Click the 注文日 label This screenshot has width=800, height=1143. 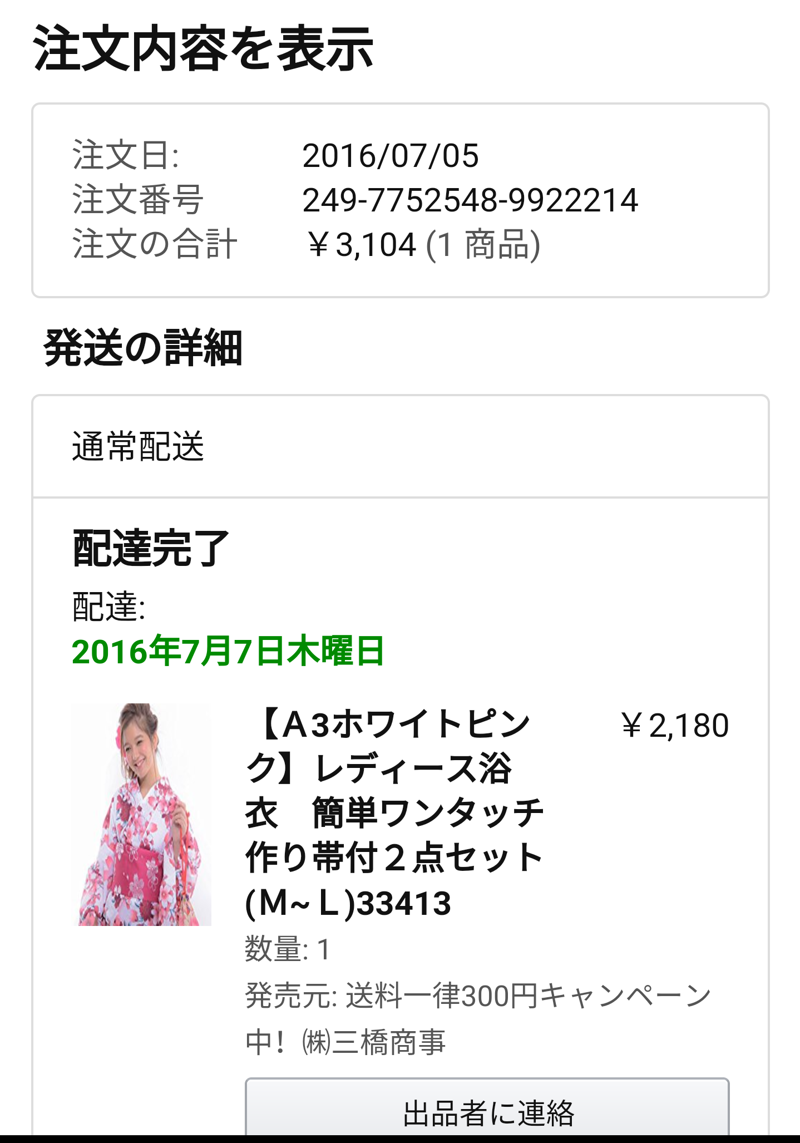click(x=125, y=155)
